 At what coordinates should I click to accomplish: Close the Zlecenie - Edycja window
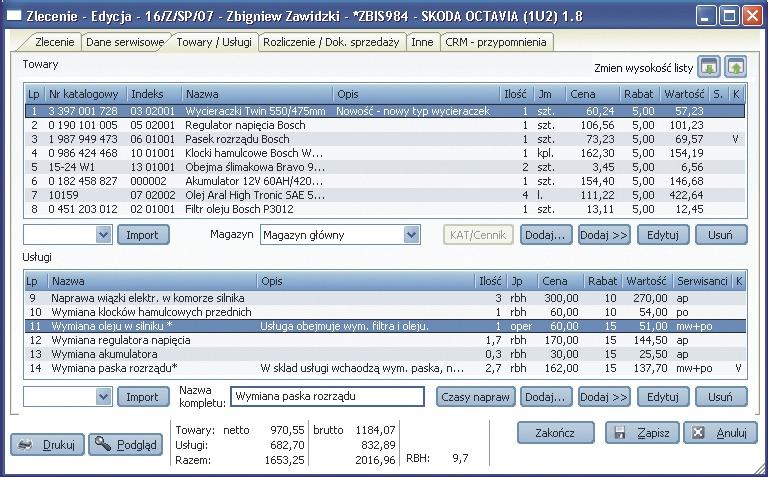point(751,16)
